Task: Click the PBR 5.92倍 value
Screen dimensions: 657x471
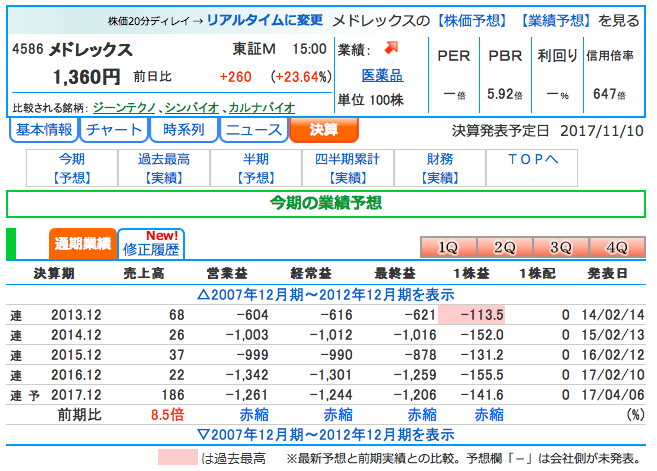Action: (504, 94)
